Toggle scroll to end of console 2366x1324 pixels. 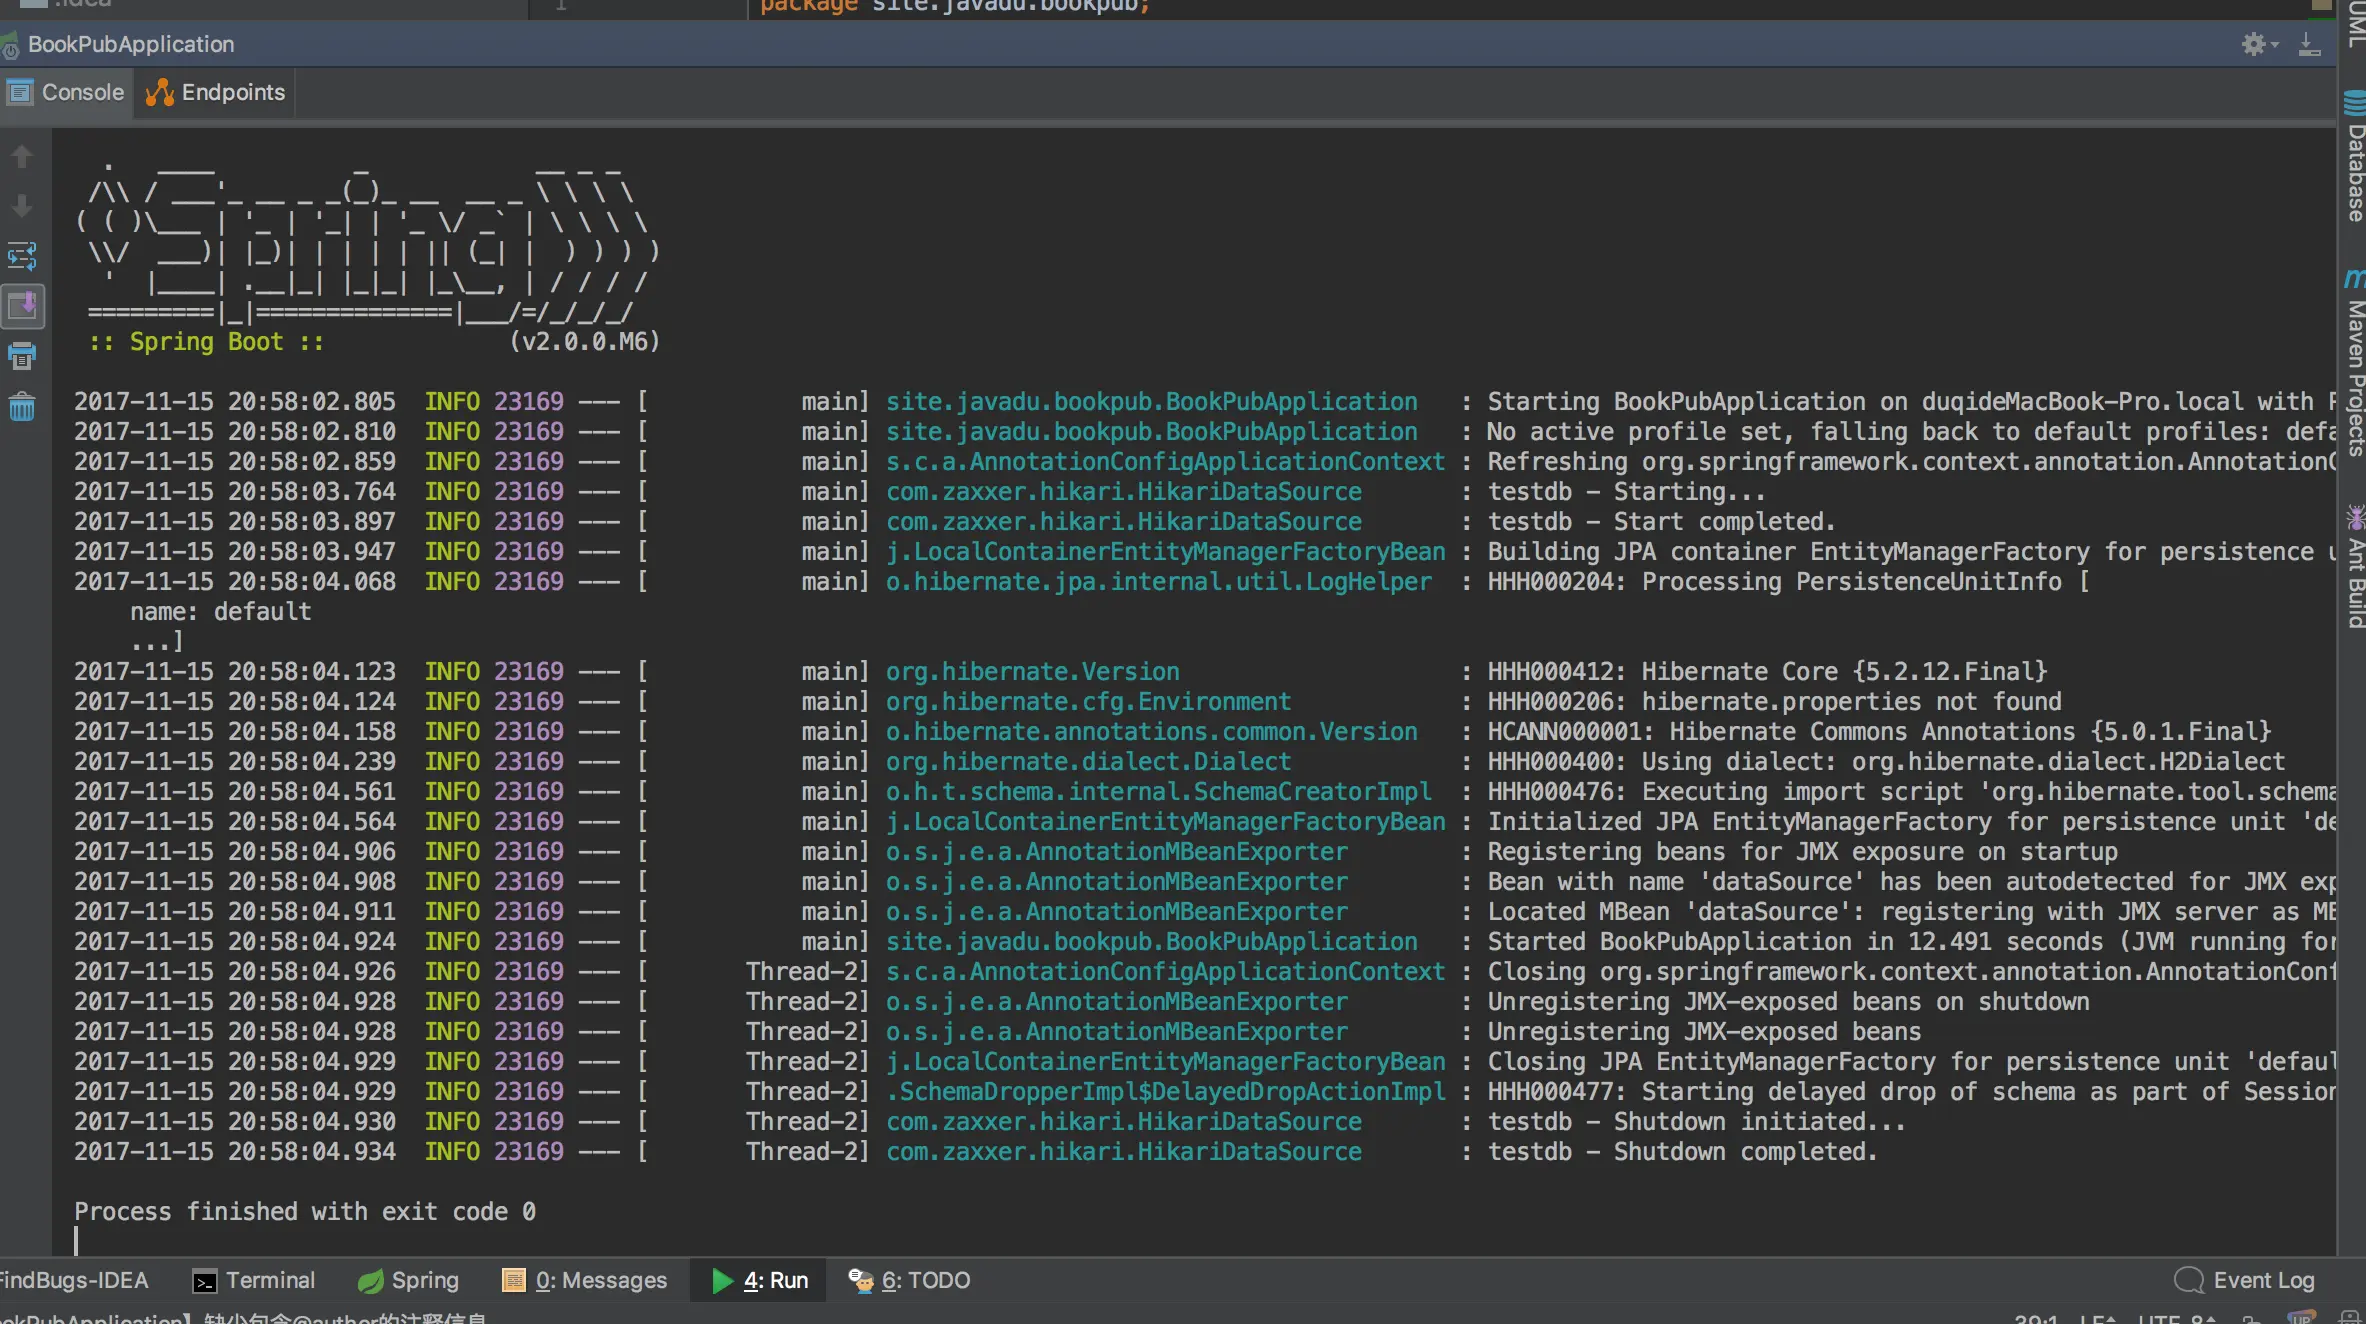pos(22,306)
